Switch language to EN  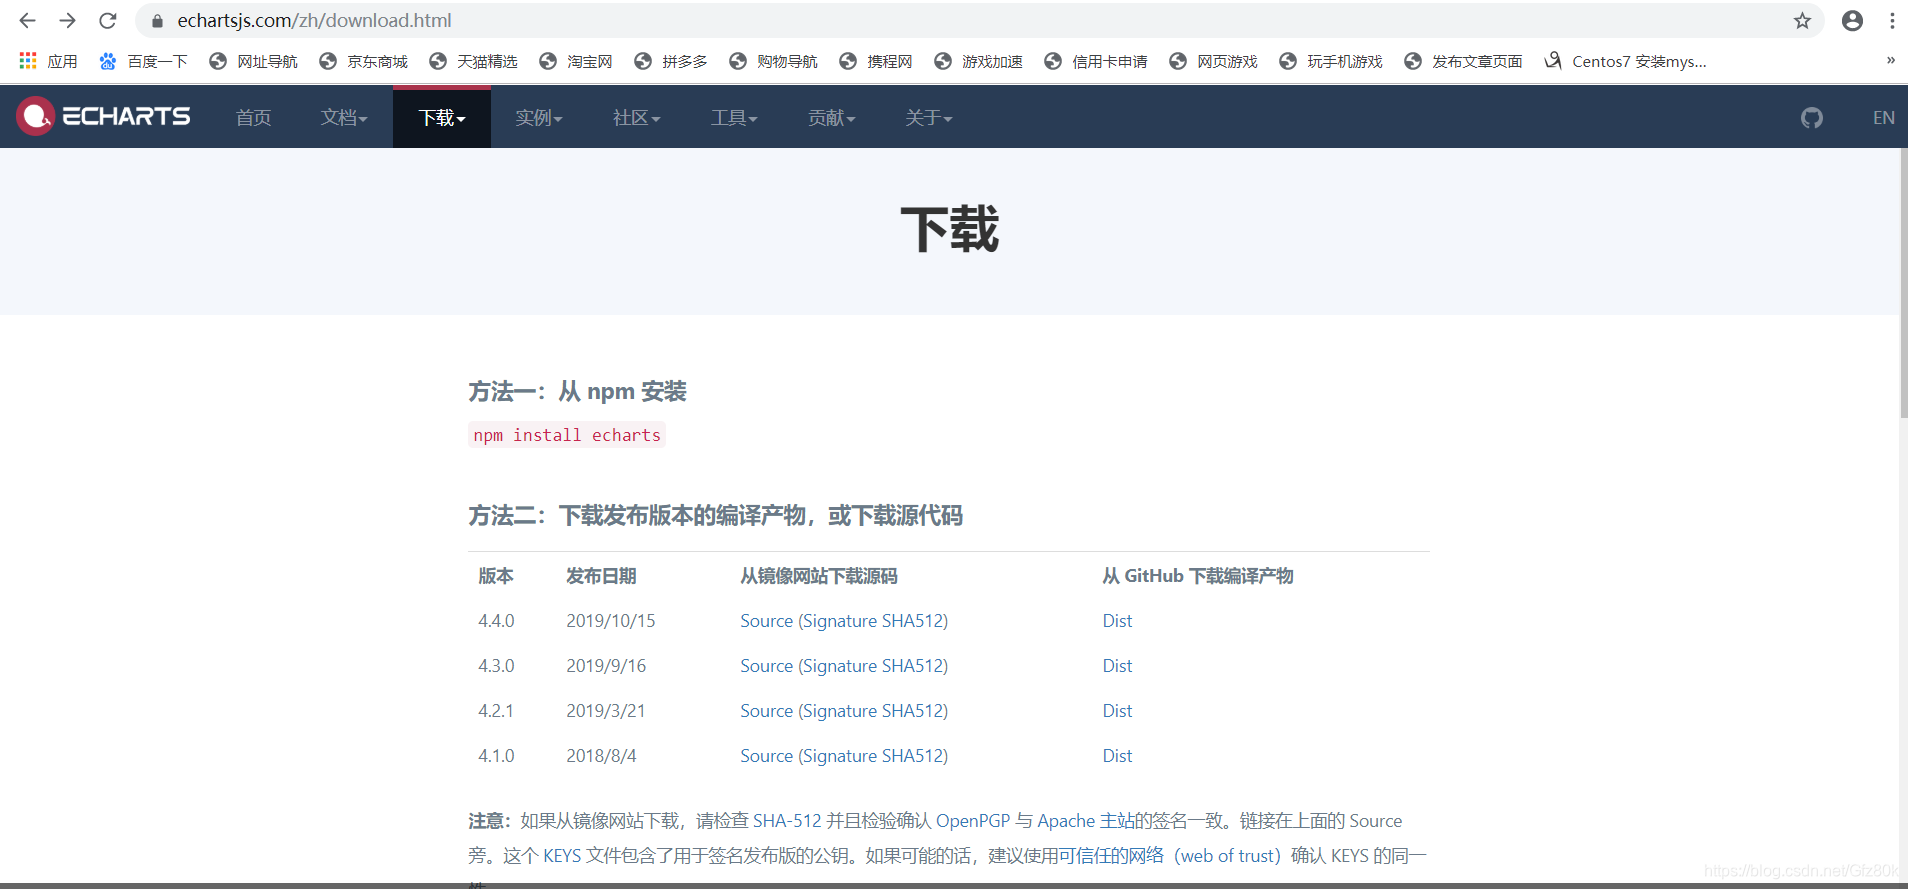pyautogui.click(x=1883, y=118)
